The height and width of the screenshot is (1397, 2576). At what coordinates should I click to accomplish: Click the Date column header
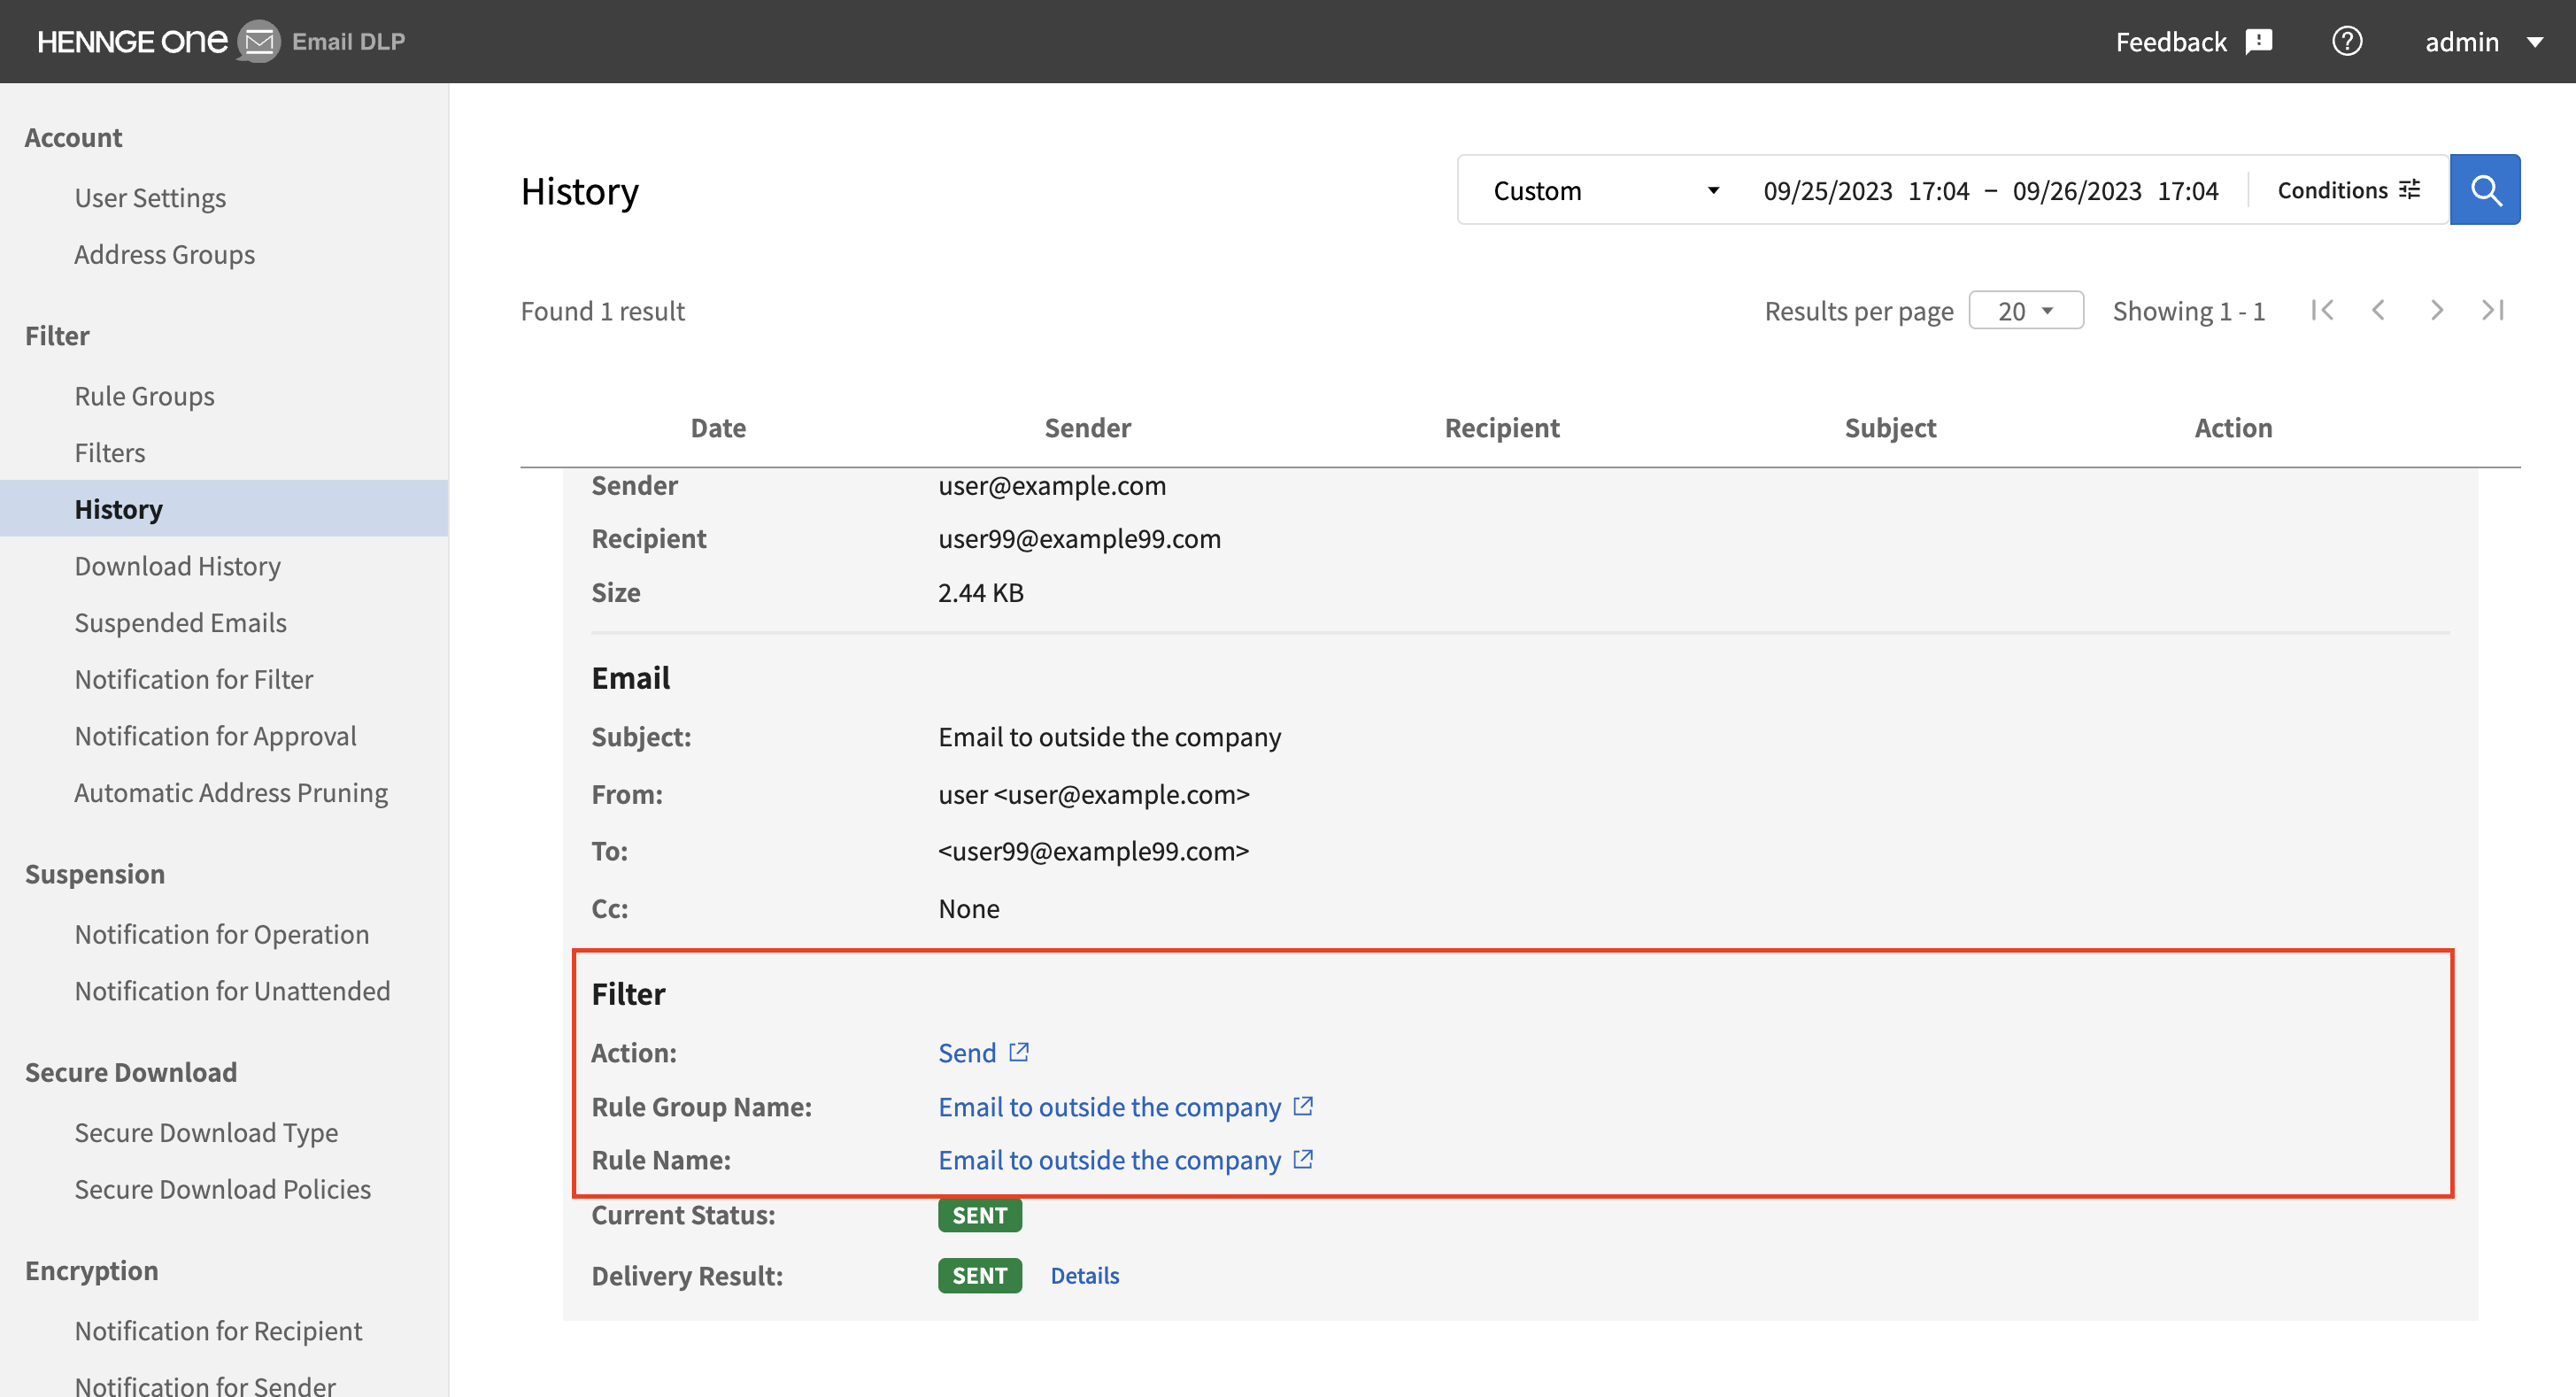coord(718,428)
